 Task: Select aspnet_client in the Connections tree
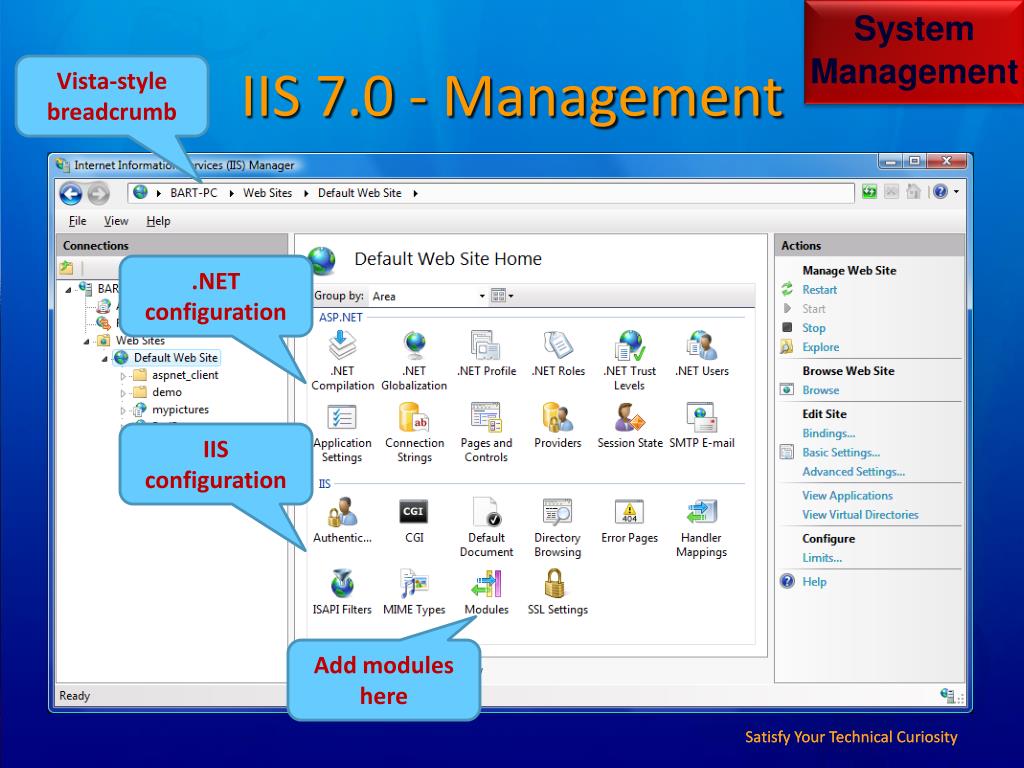tap(185, 376)
